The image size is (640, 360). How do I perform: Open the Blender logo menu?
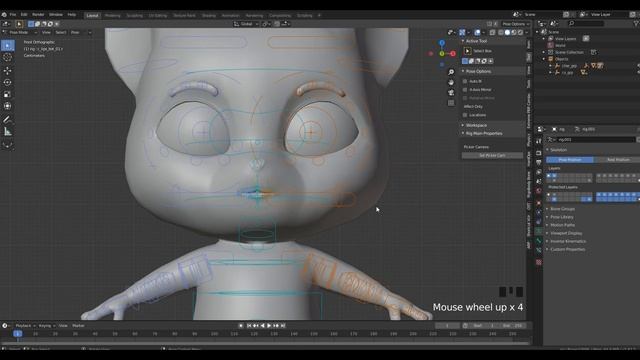point(4,15)
